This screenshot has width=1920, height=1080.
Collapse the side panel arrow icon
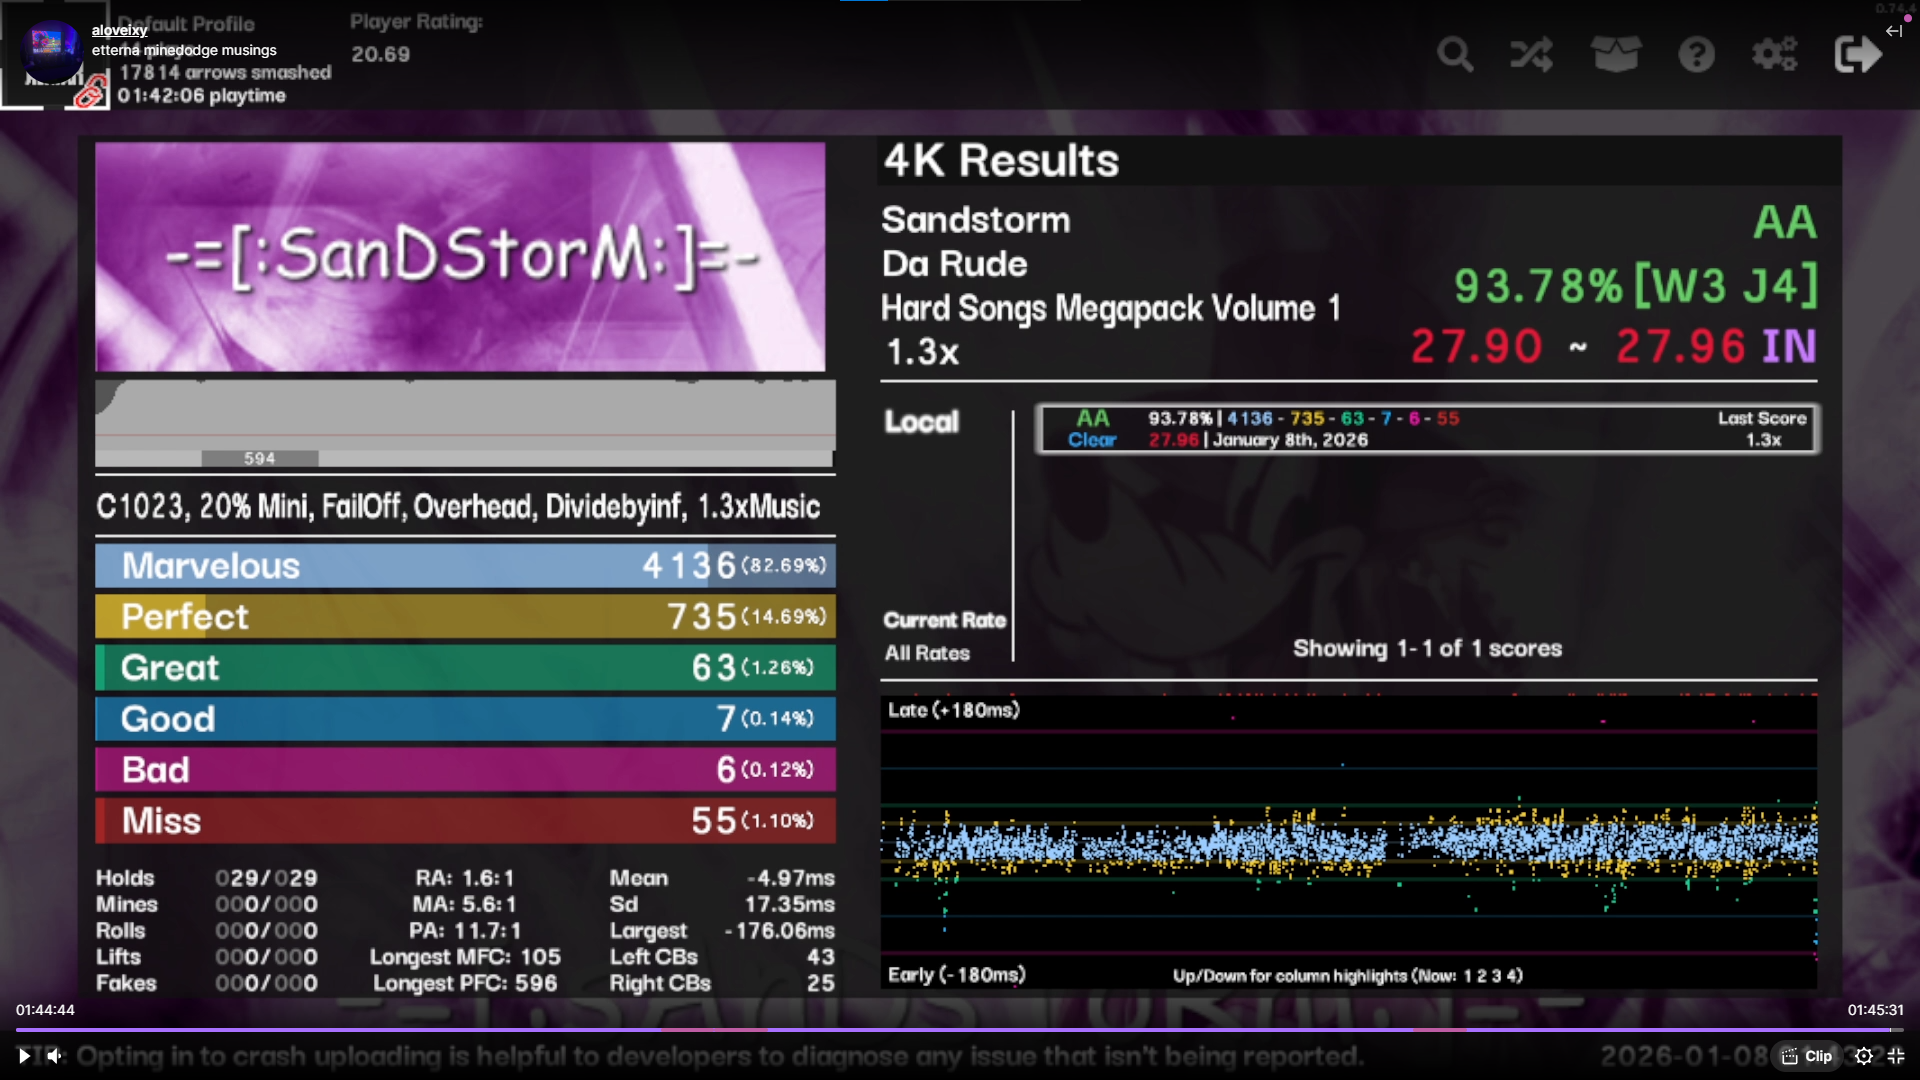point(1893,31)
